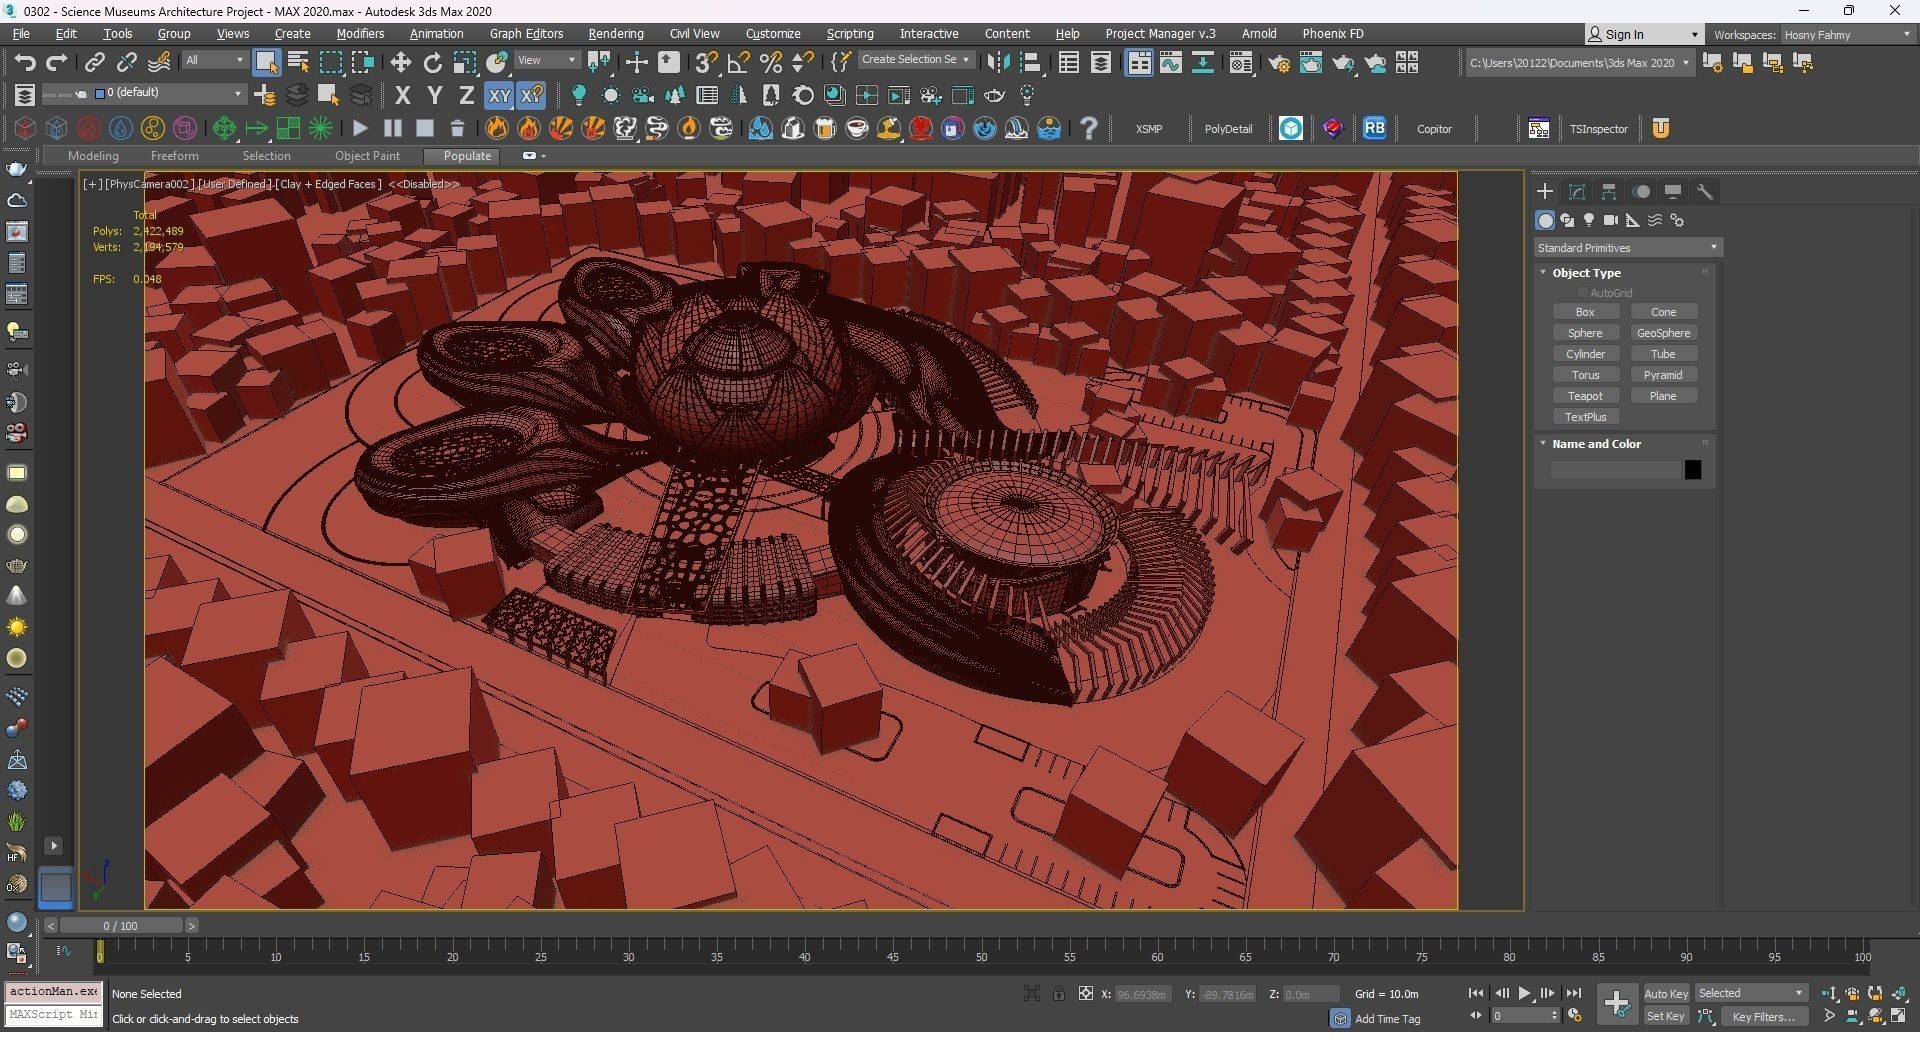Open the Selected key filter dropdown
Image resolution: width=1920 pixels, height=1040 pixels.
[1750, 994]
